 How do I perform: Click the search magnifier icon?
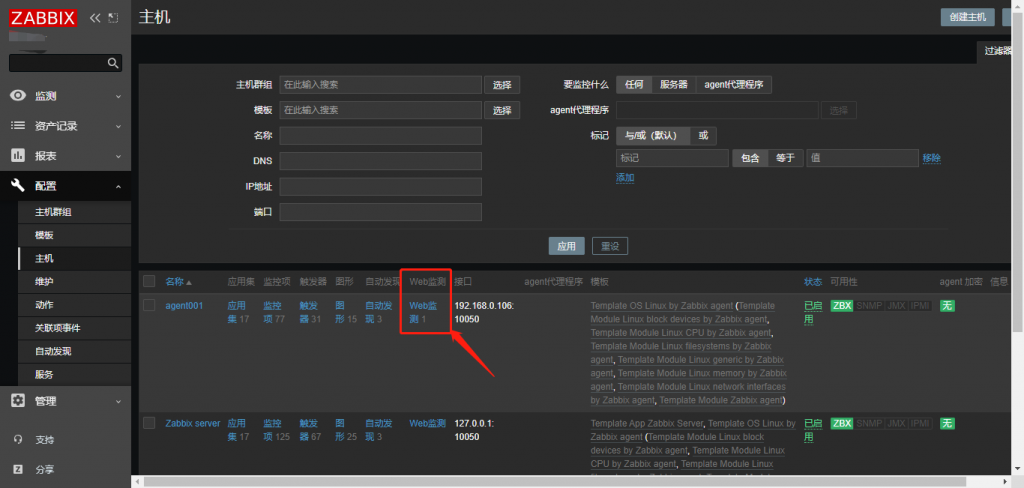(x=113, y=63)
